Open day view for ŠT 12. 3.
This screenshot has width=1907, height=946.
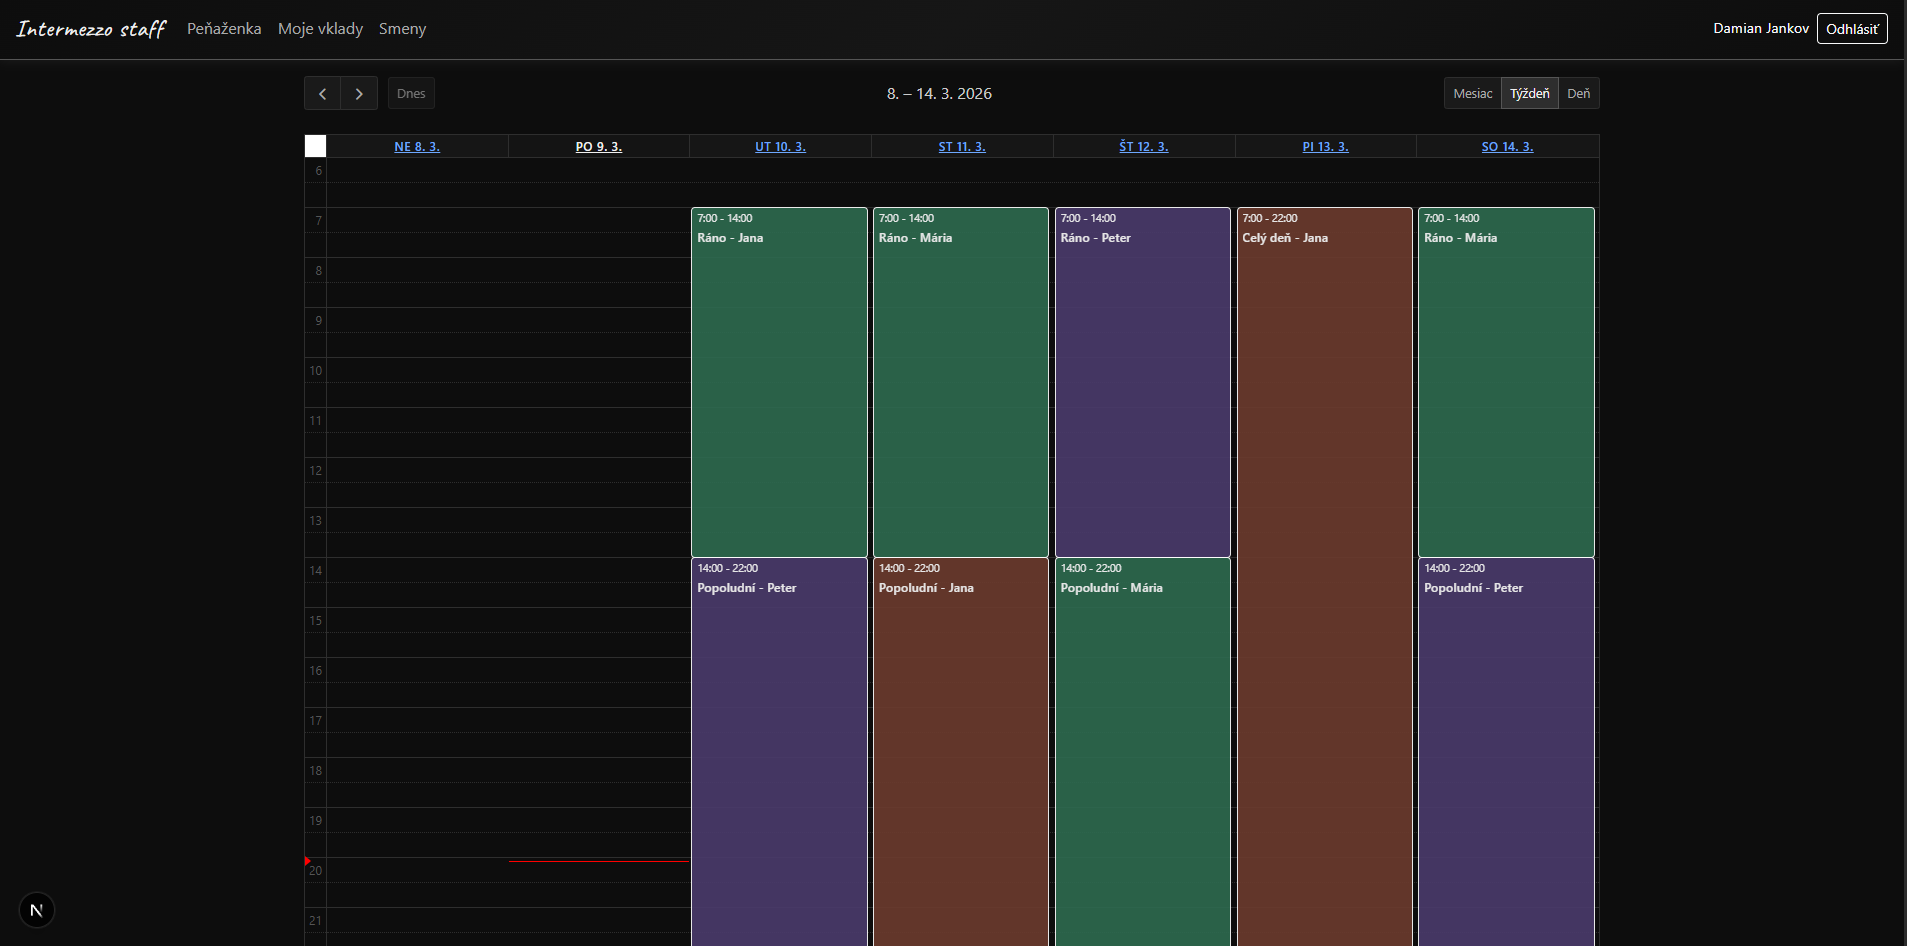(1143, 146)
